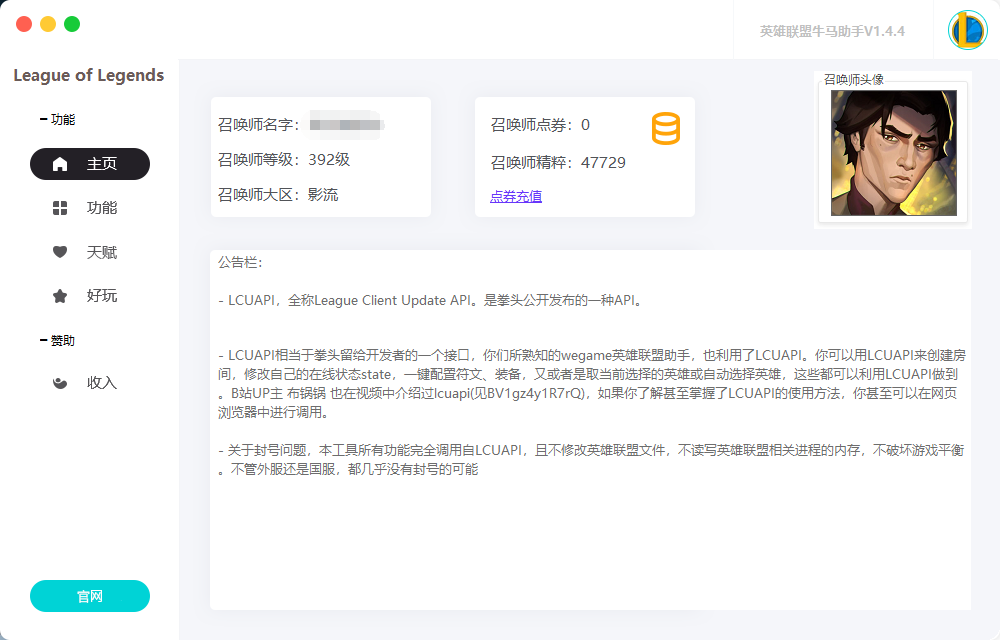1000x640 pixels.
Task: Click the heart icon next to 天赋
Action: 59,252
